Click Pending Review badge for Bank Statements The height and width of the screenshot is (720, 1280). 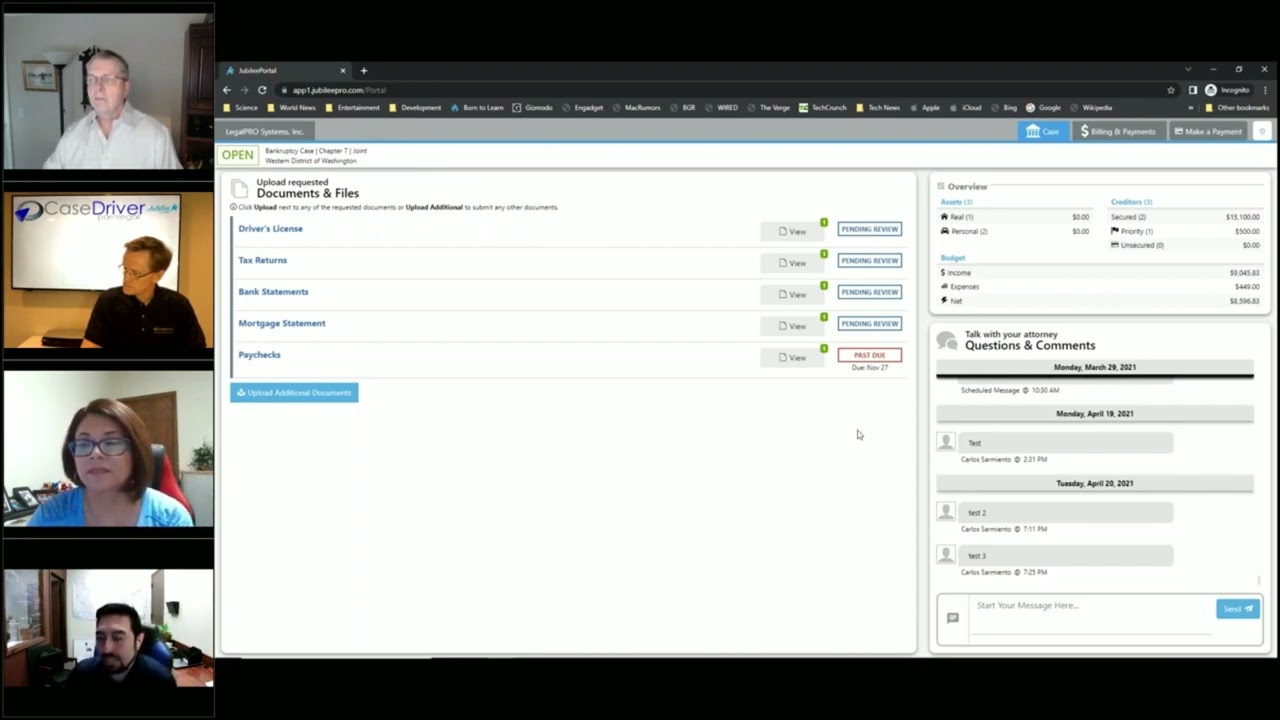tap(869, 292)
